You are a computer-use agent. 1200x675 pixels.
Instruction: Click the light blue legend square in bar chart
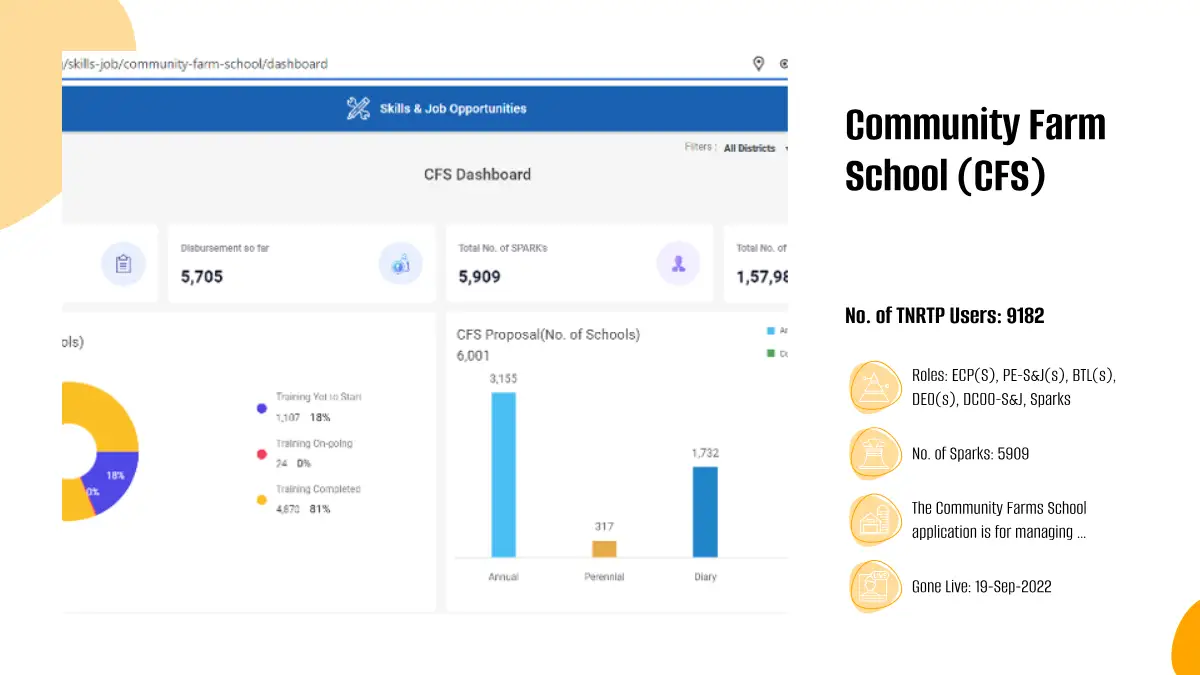(x=771, y=331)
